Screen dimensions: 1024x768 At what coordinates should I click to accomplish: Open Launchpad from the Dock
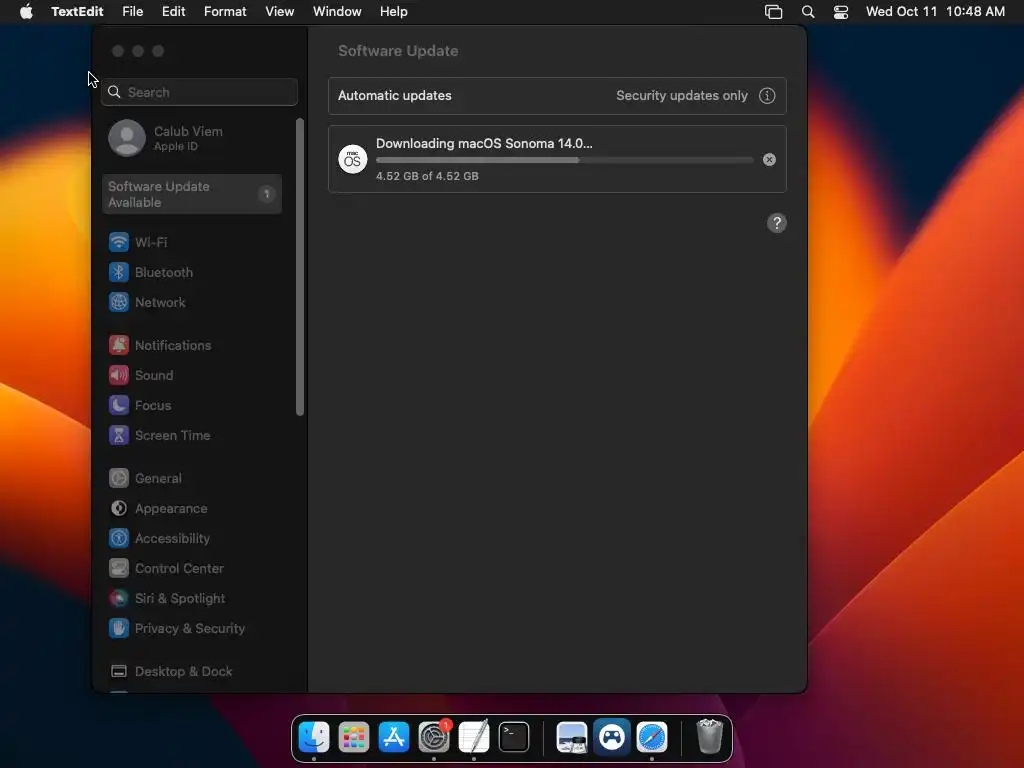tap(354, 737)
